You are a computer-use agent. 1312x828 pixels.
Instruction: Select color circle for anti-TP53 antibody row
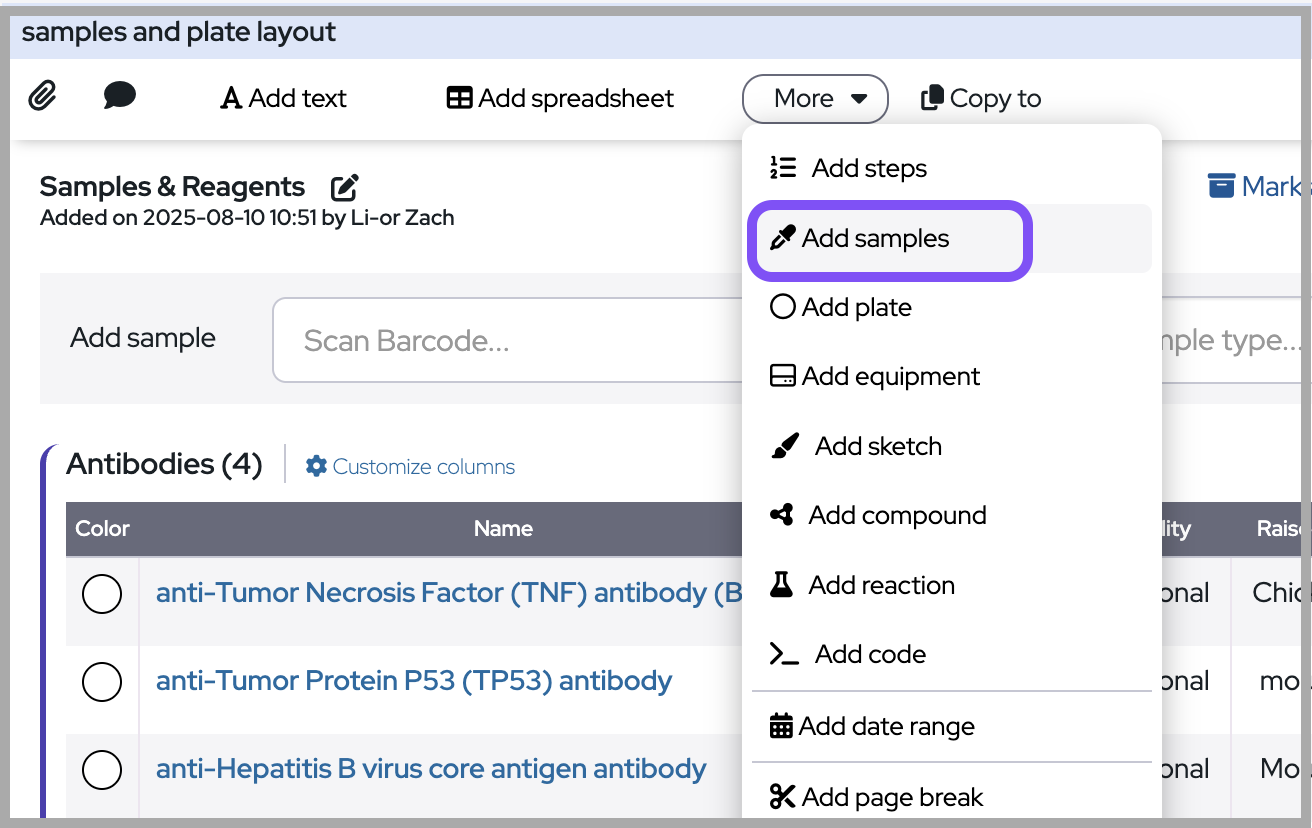[x=102, y=682]
